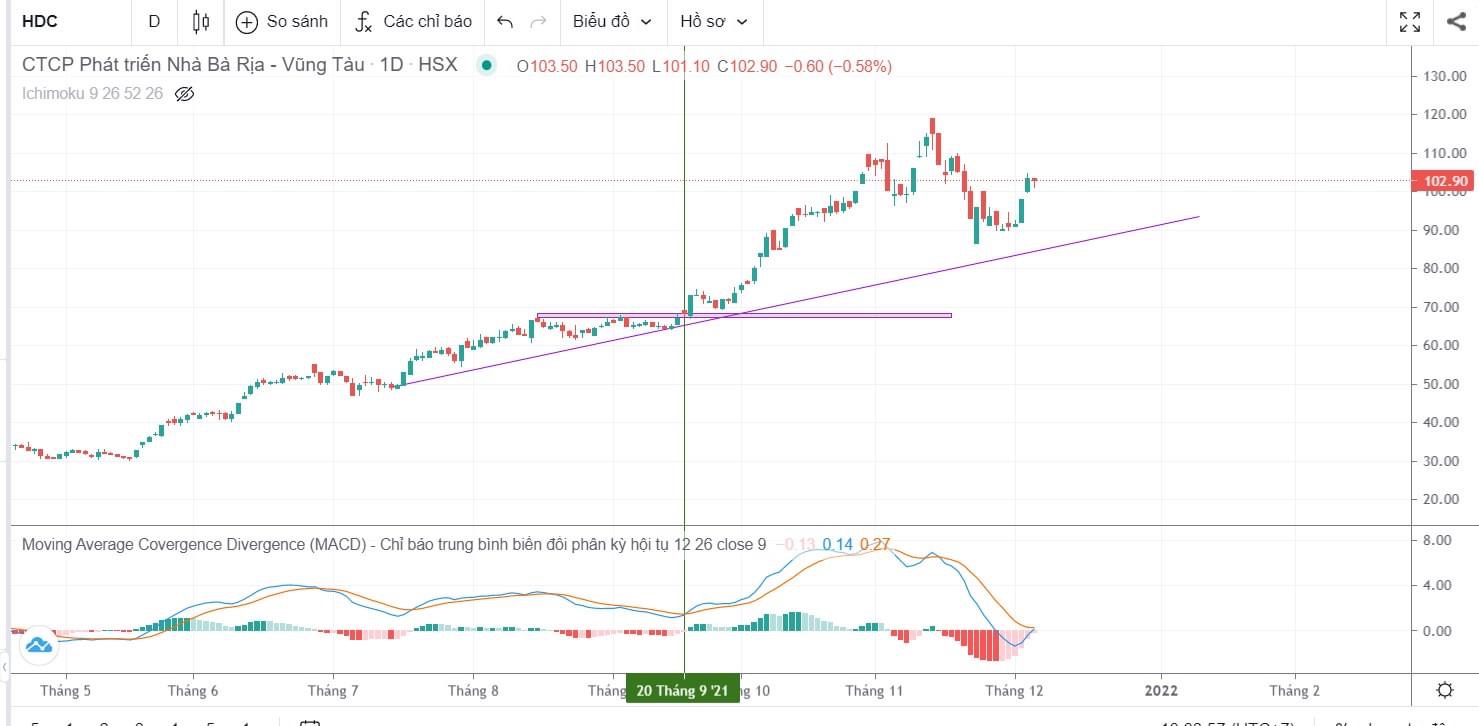This screenshot has height=726, width=1479.
Task: Click the Tháng 11 time axis label
Action: 875,691
